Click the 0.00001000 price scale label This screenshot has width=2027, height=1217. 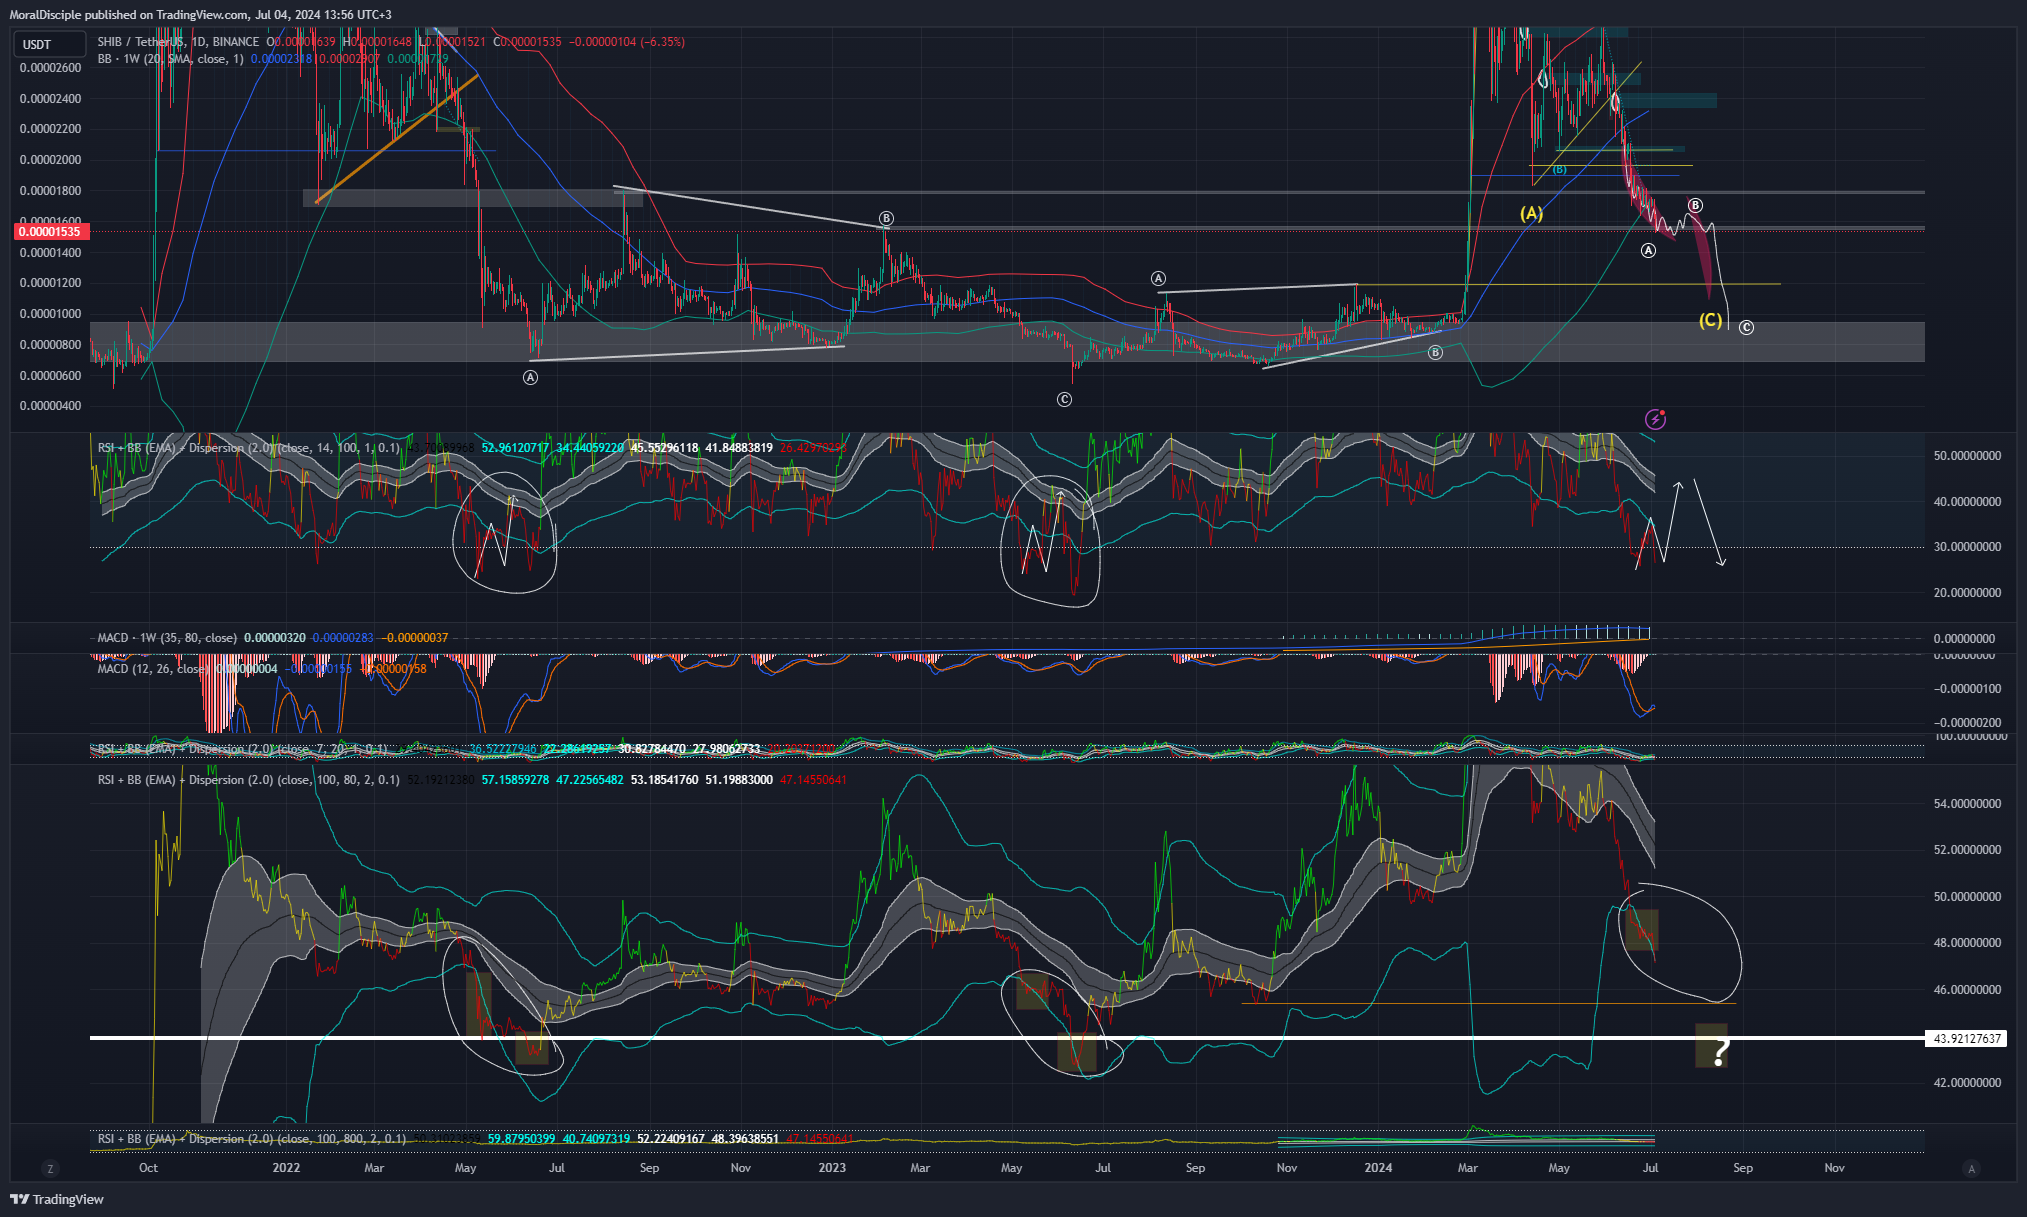tap(51, 314)
